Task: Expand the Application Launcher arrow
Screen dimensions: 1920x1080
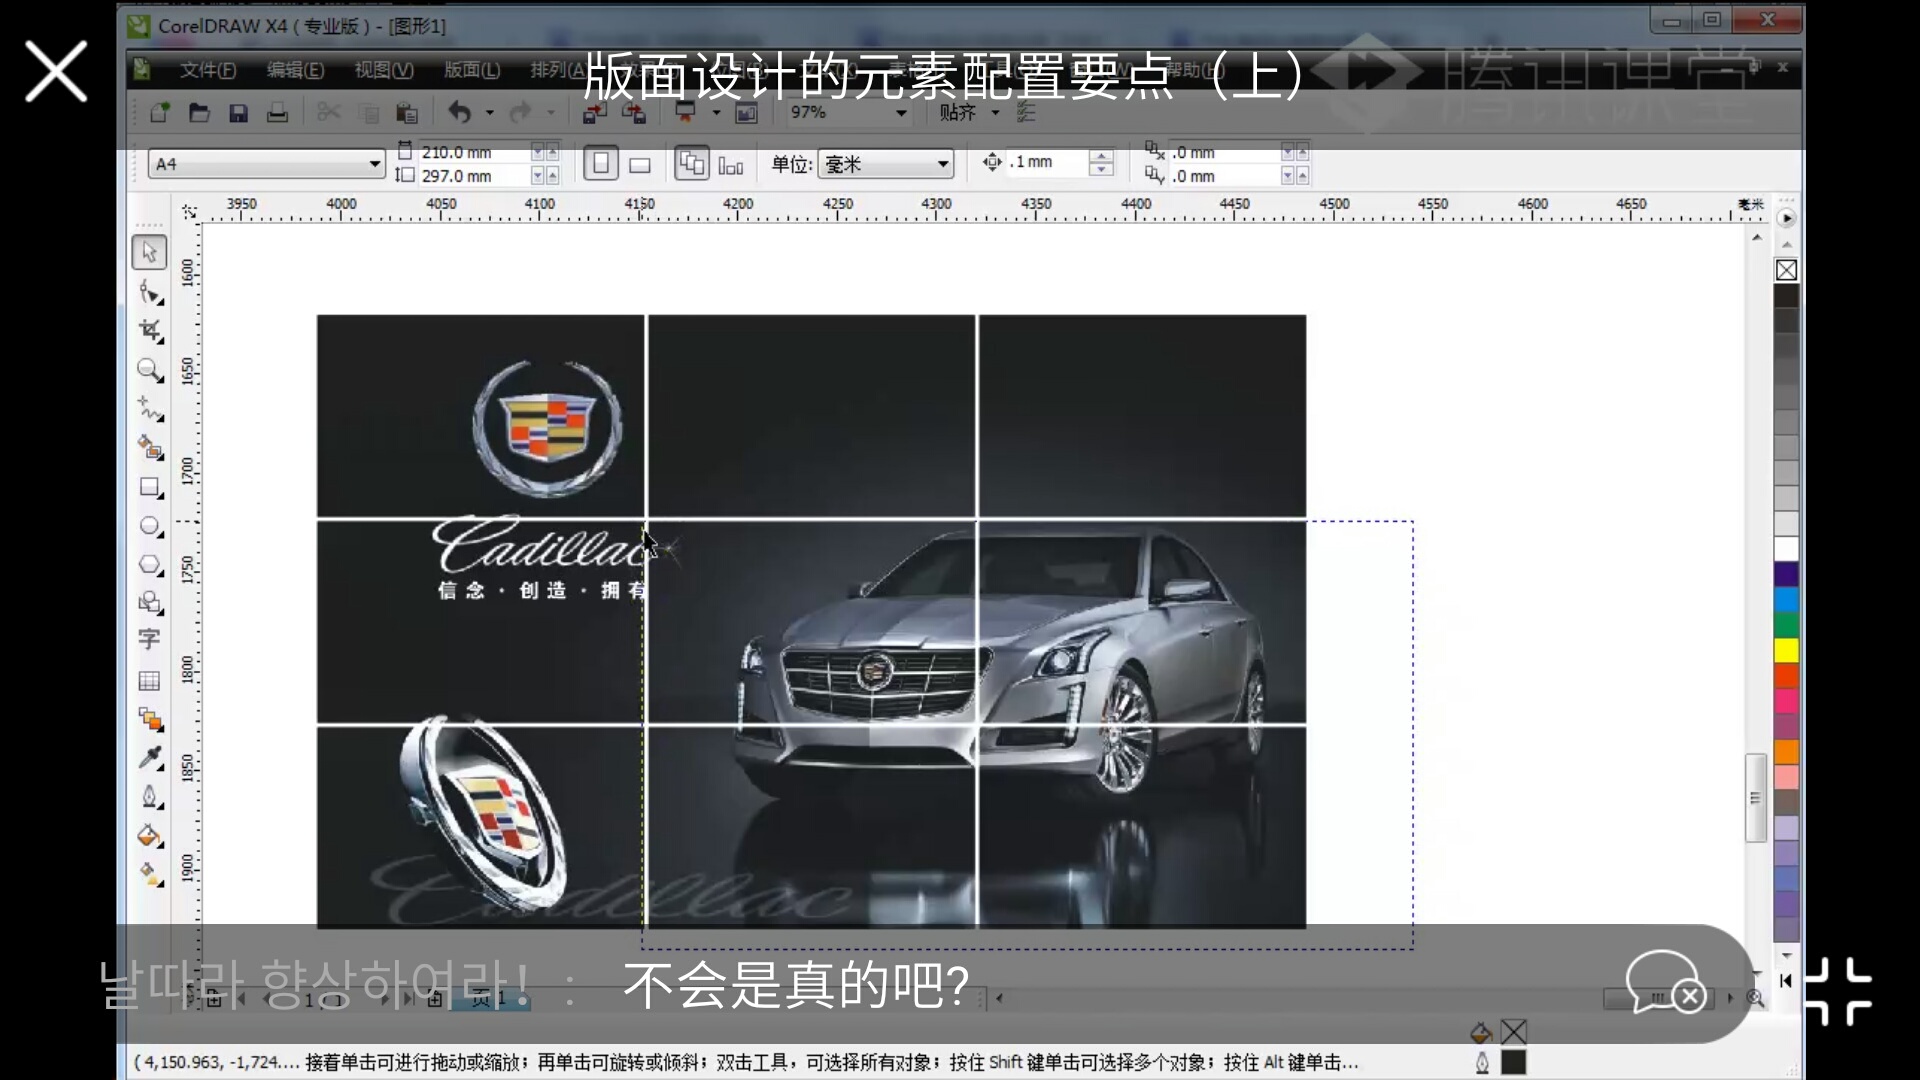Action: pos(716,113)
